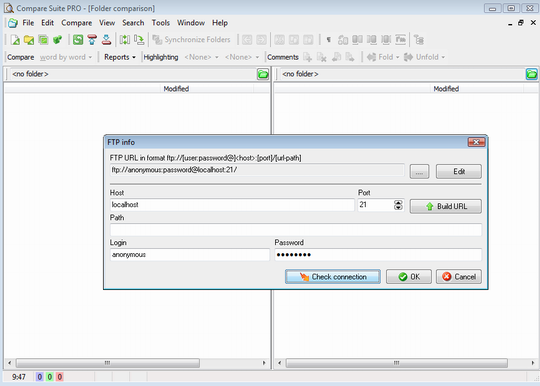The image size is (540, 386).
Task: Click the add comment icon
Action: tap(307, 57)
